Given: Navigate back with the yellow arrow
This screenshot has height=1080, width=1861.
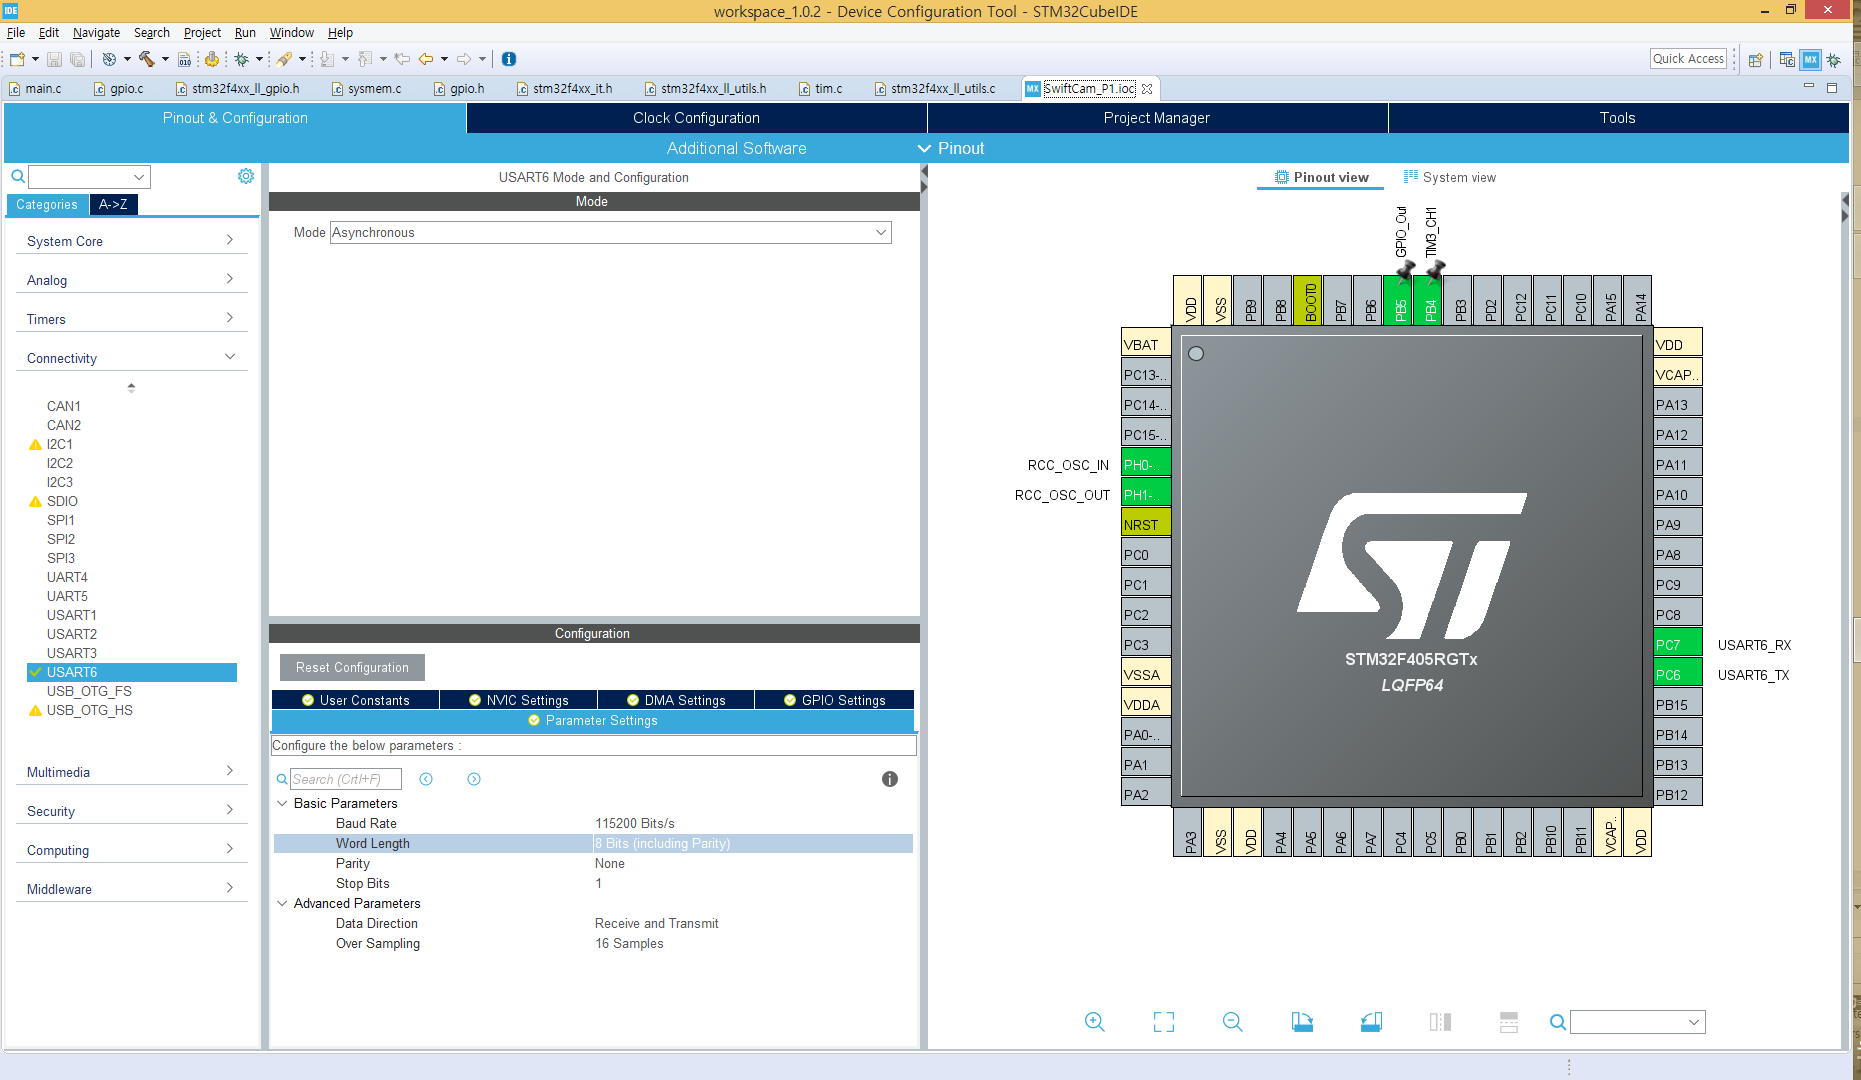Looking at the screenshot, I should [x=425, y=59].
